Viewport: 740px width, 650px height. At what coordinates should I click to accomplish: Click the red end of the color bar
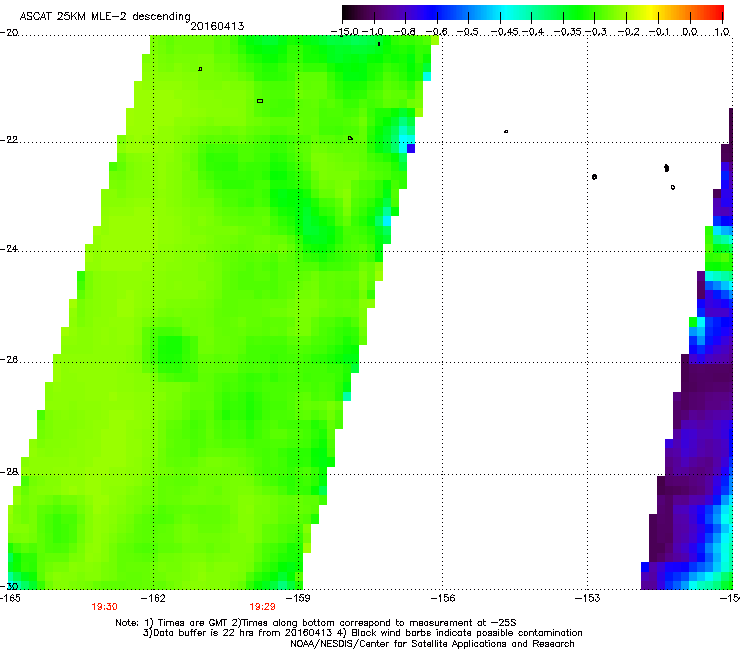[715, 12]
